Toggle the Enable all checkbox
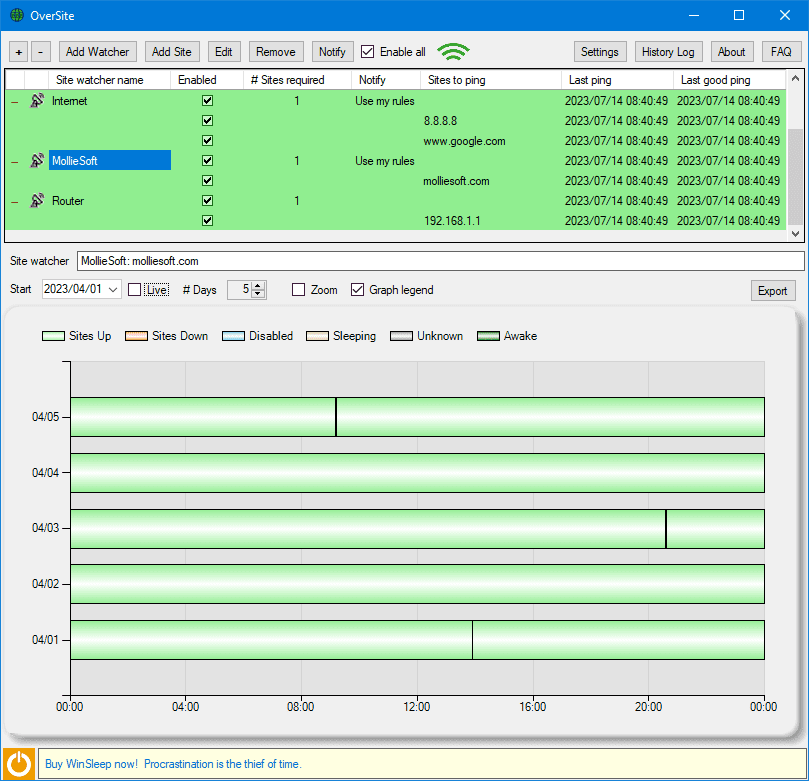The width and height of the screenshot is (809, 781). coord(367,52)
